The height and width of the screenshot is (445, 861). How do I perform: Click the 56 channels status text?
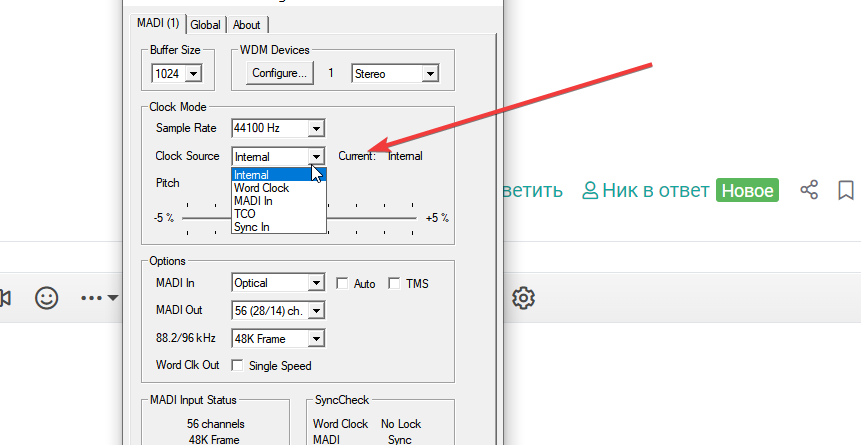tap(216, 424)
